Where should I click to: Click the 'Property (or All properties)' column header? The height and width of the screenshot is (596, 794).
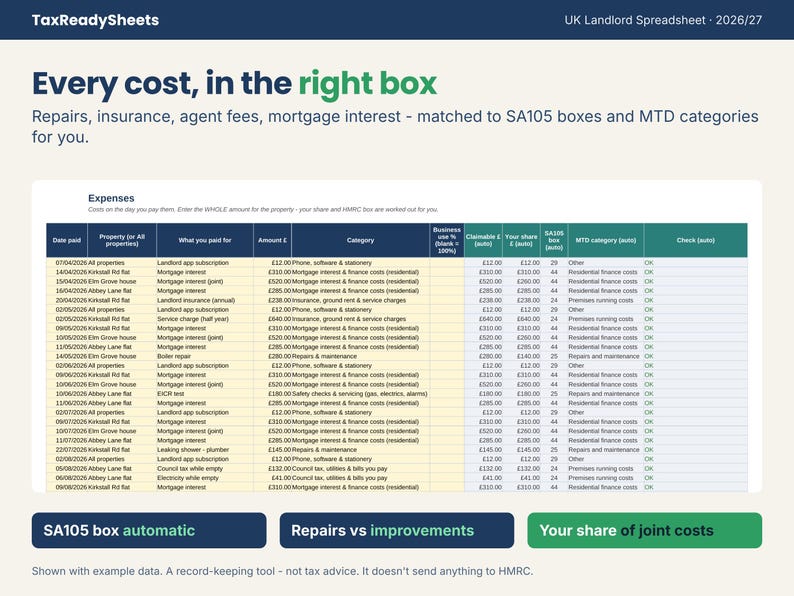click(x=122, y=240)
